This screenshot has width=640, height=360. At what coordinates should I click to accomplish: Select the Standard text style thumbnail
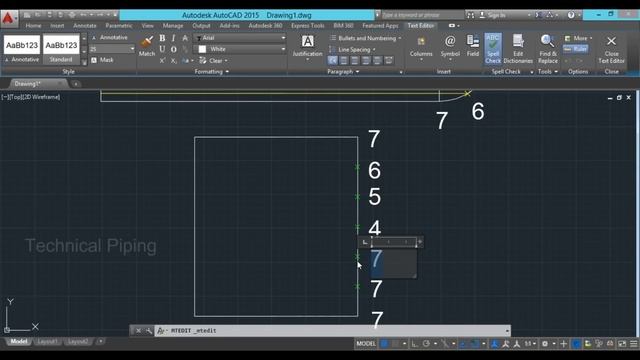[x=61, y=49]
